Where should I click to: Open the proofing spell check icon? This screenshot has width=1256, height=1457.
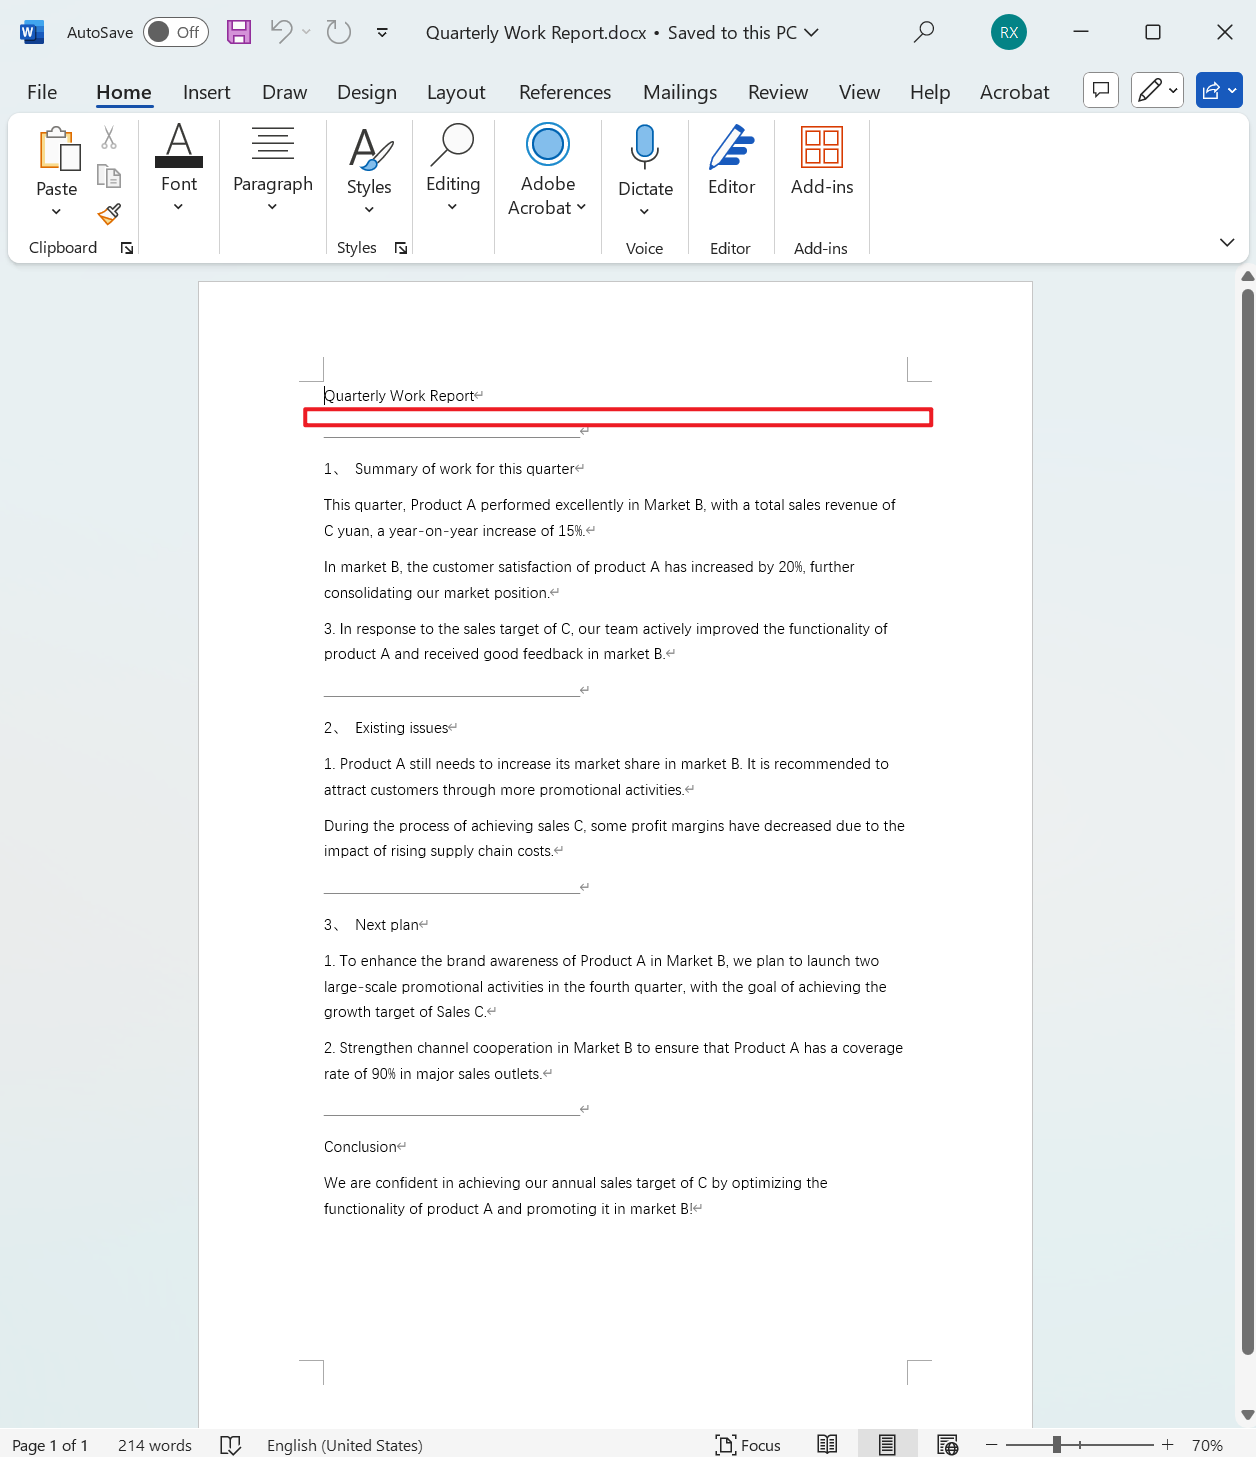[x=231, y=1445]
